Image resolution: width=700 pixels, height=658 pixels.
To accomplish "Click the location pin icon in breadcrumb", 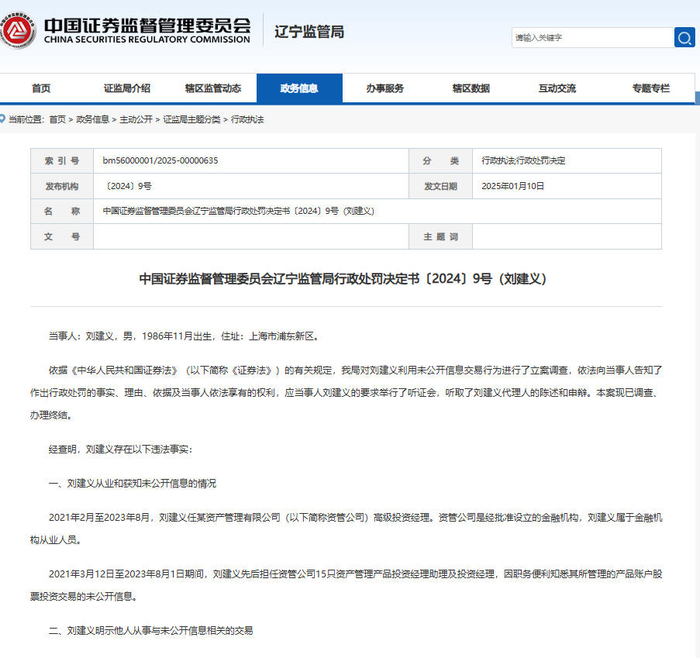I will point(2,119).
